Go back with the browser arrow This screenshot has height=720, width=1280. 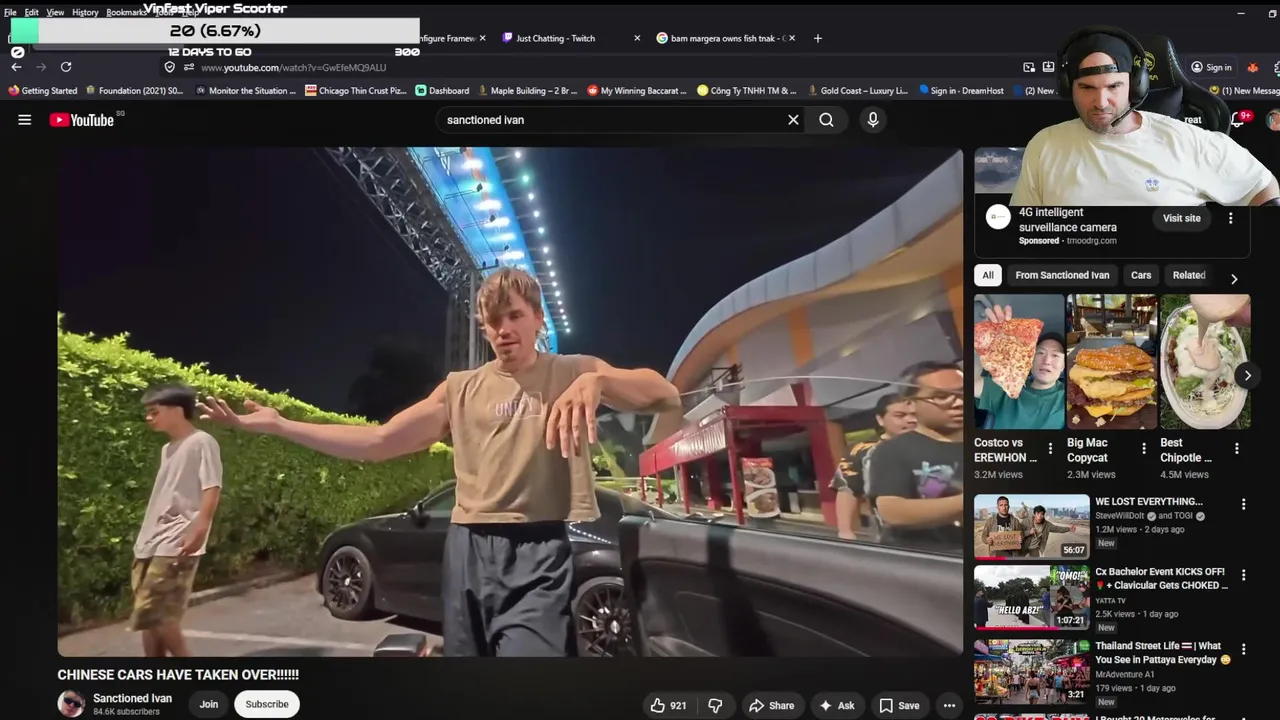pyautogui.click(x=16, y=67)
